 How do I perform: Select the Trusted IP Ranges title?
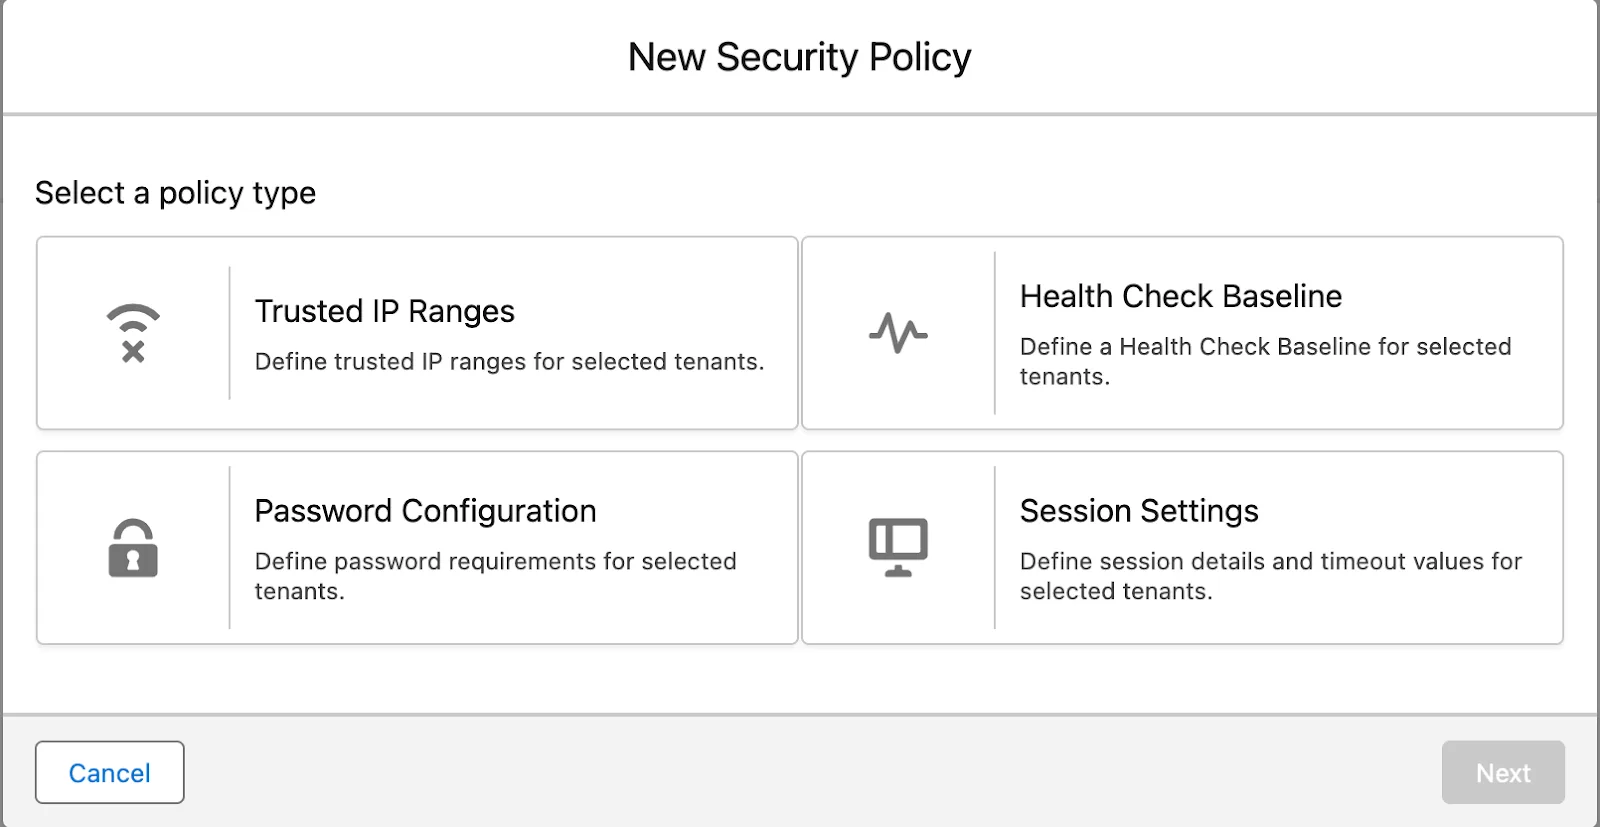click(384, 312)
